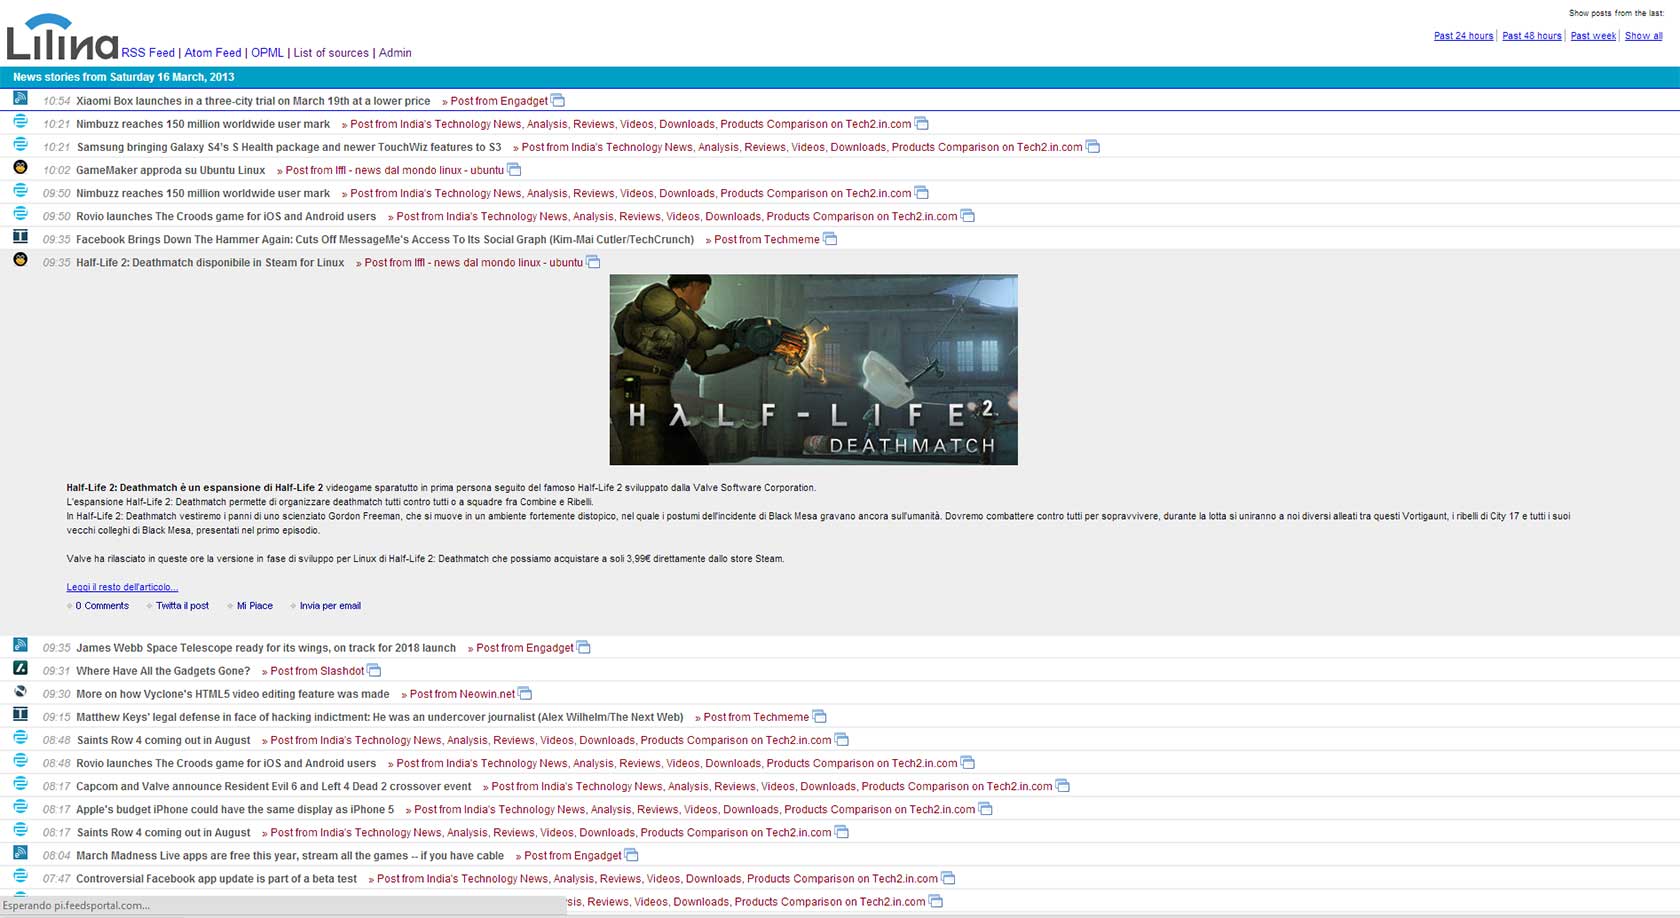Click Engadget feed icon beside Xiaomi Box story
The width and height of the screenshot is (1680, 918).
tap(20, 98)
